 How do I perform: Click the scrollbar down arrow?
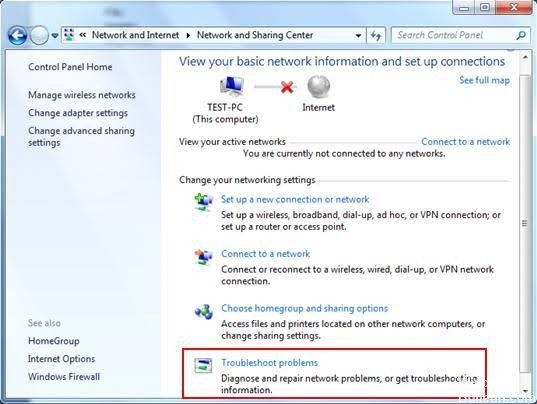(525, 391)
